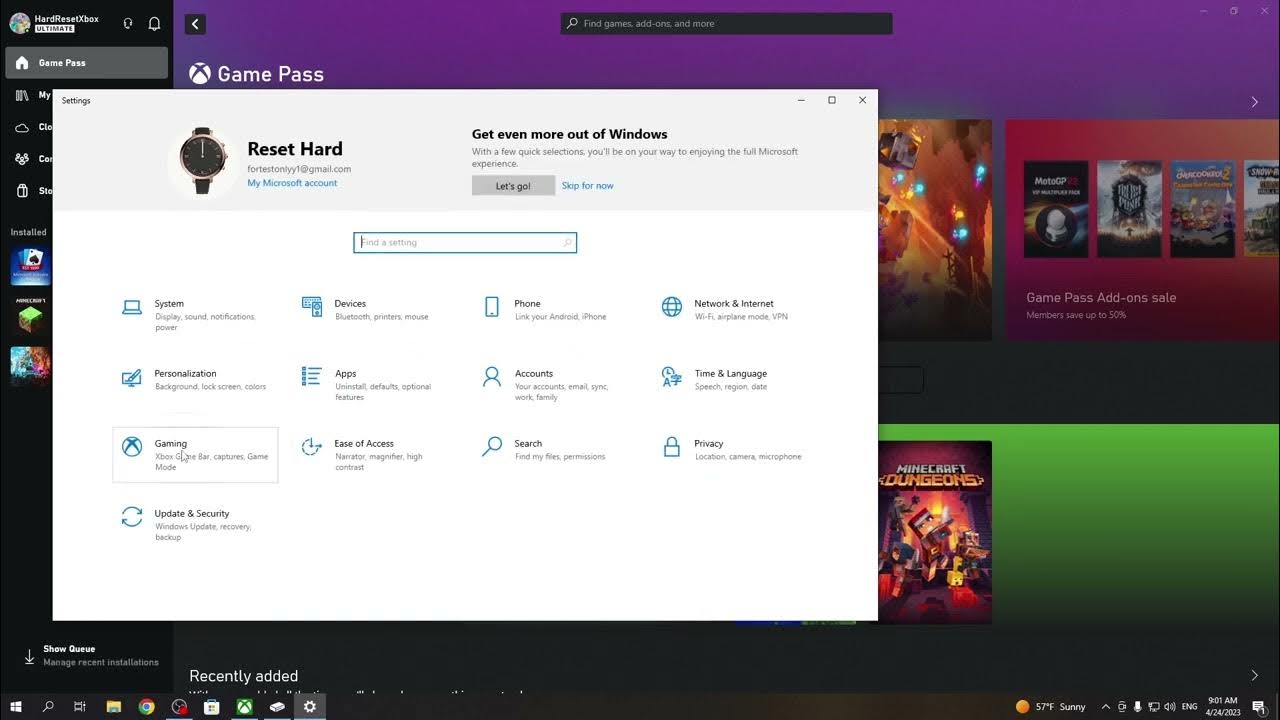
Task: Click the Xbox notifications bell icon
Action: point(154,23)
